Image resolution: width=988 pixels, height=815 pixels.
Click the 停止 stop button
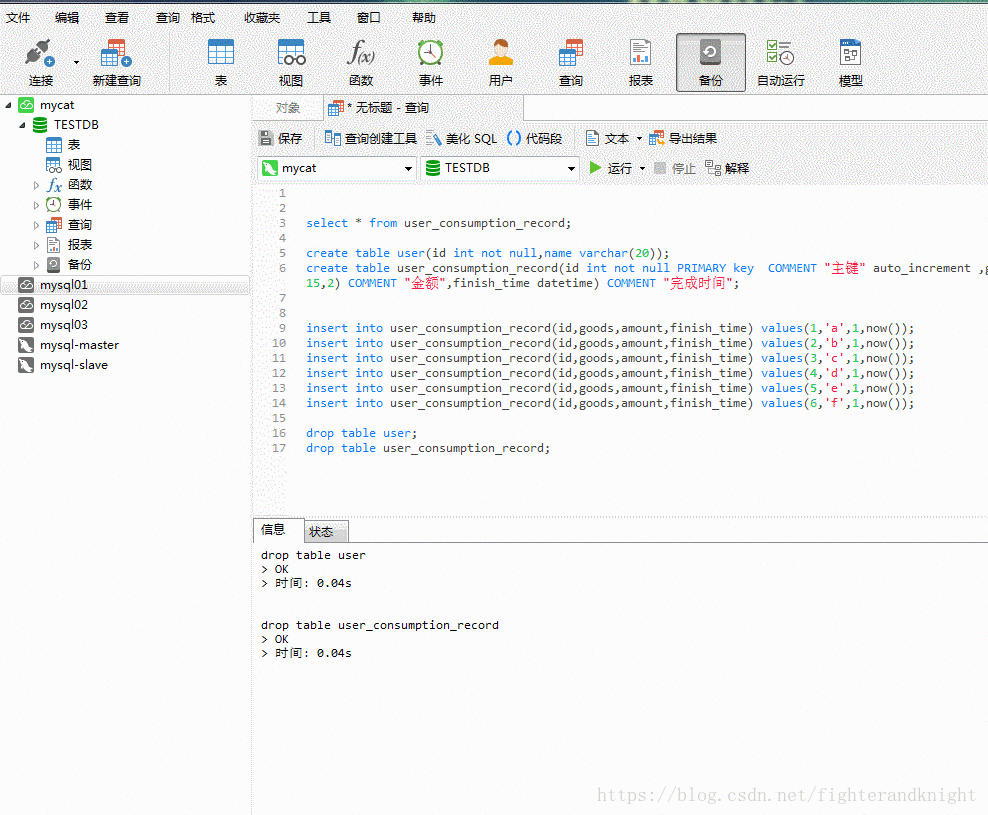click(675, 168)
